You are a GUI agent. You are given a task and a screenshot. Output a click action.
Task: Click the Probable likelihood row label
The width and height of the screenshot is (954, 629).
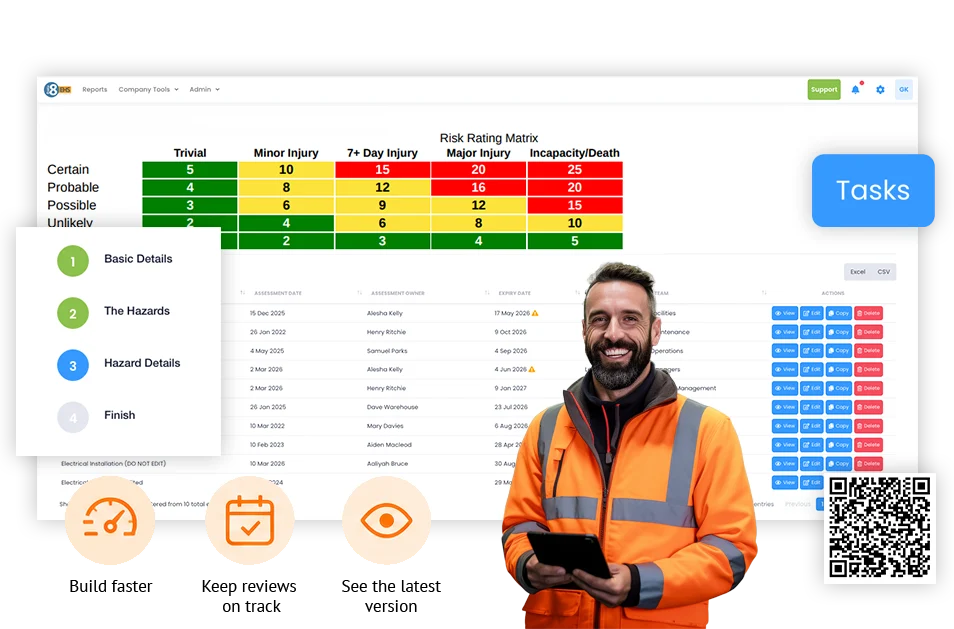(73, 187)
